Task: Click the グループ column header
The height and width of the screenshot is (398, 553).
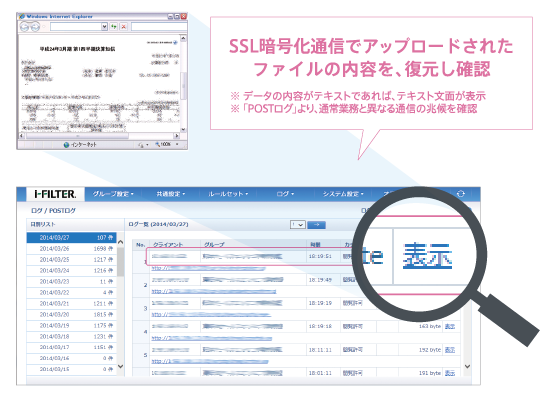Action: (214, 244)
